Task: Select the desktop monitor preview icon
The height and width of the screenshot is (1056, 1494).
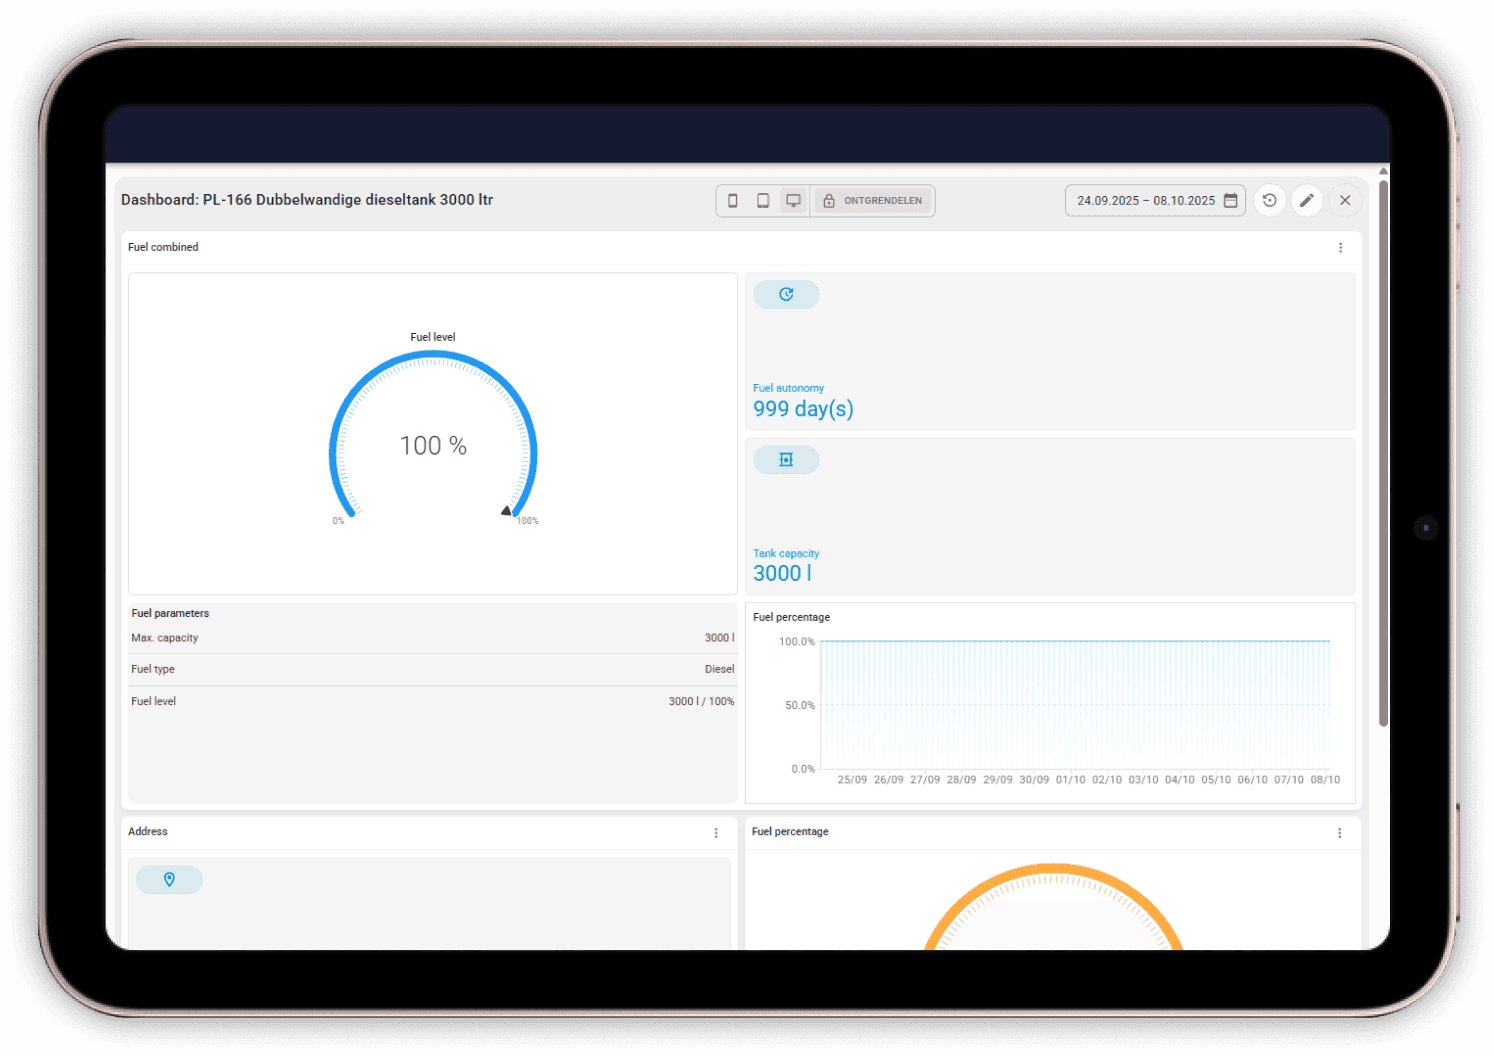Action: click(x=793, y=200)
